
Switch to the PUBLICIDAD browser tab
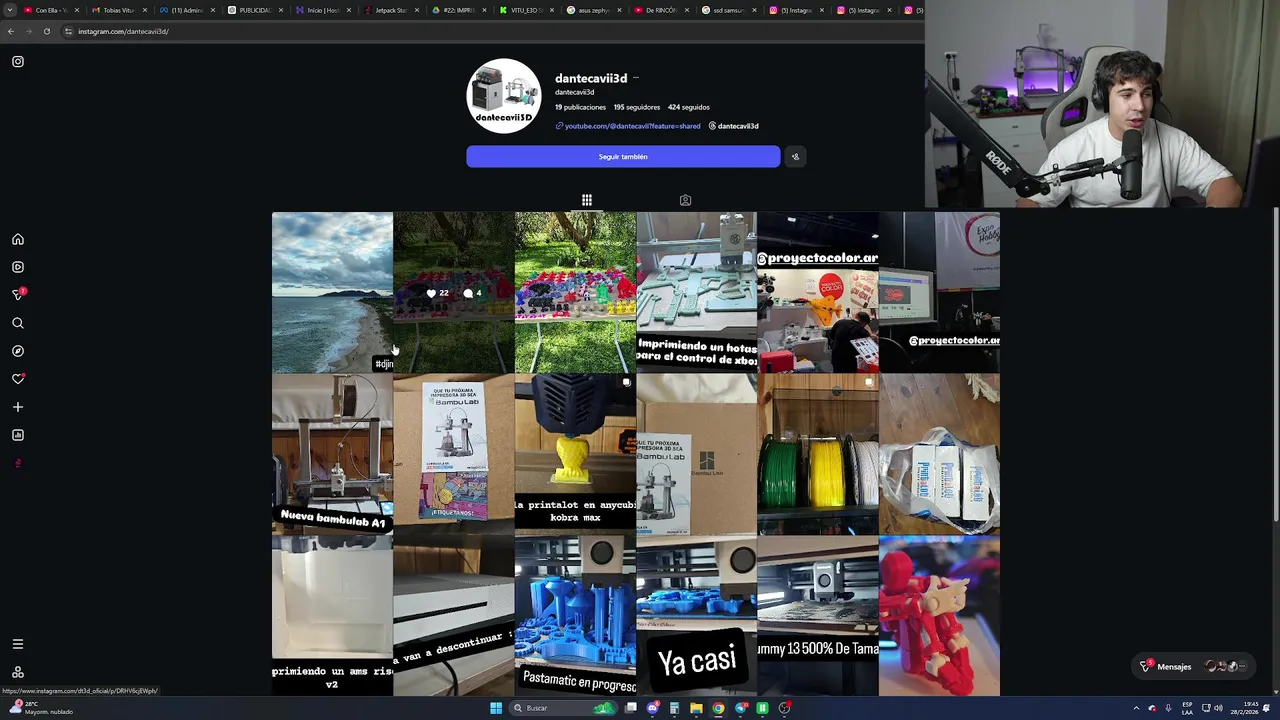point(254,10)
